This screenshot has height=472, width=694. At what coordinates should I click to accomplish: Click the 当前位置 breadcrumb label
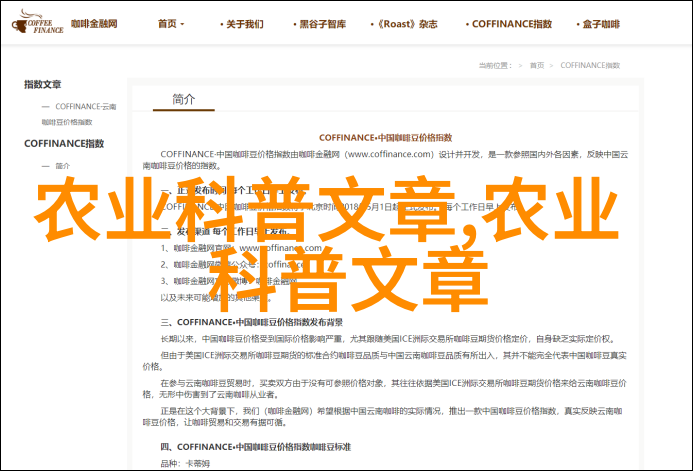click(x=495, y=66)
